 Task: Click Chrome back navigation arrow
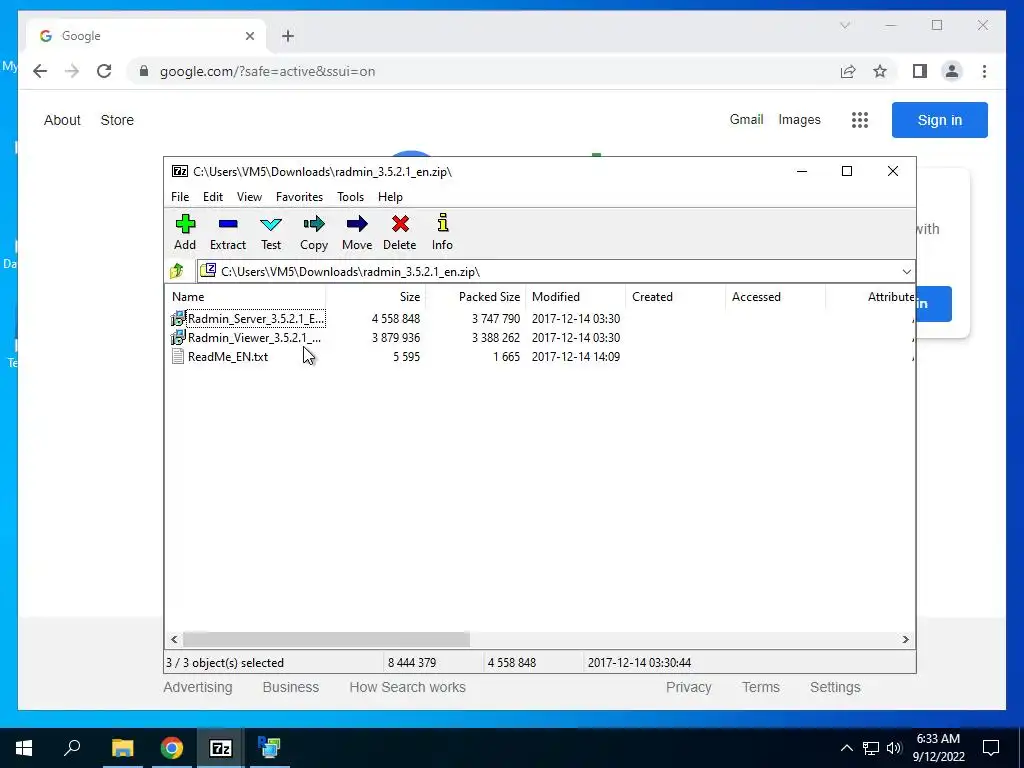pos(40,71)
